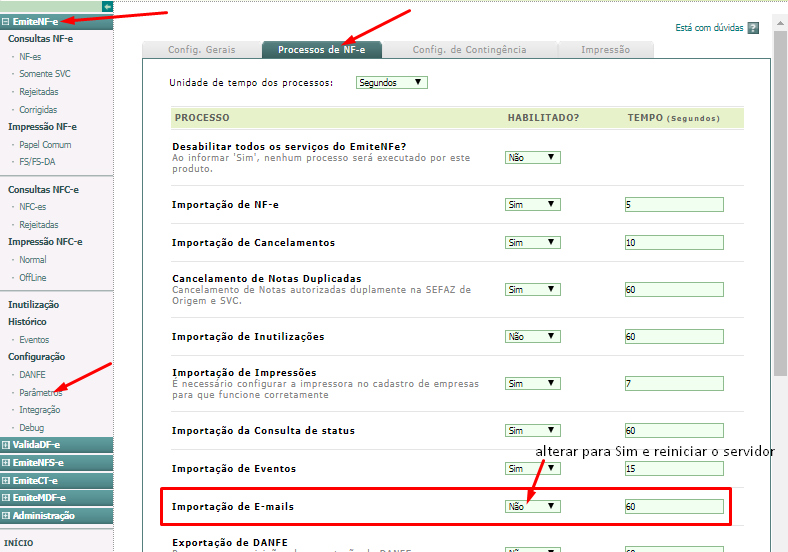
Task: Click the Importação da Consulta de status time field
Action: [674, 431]
